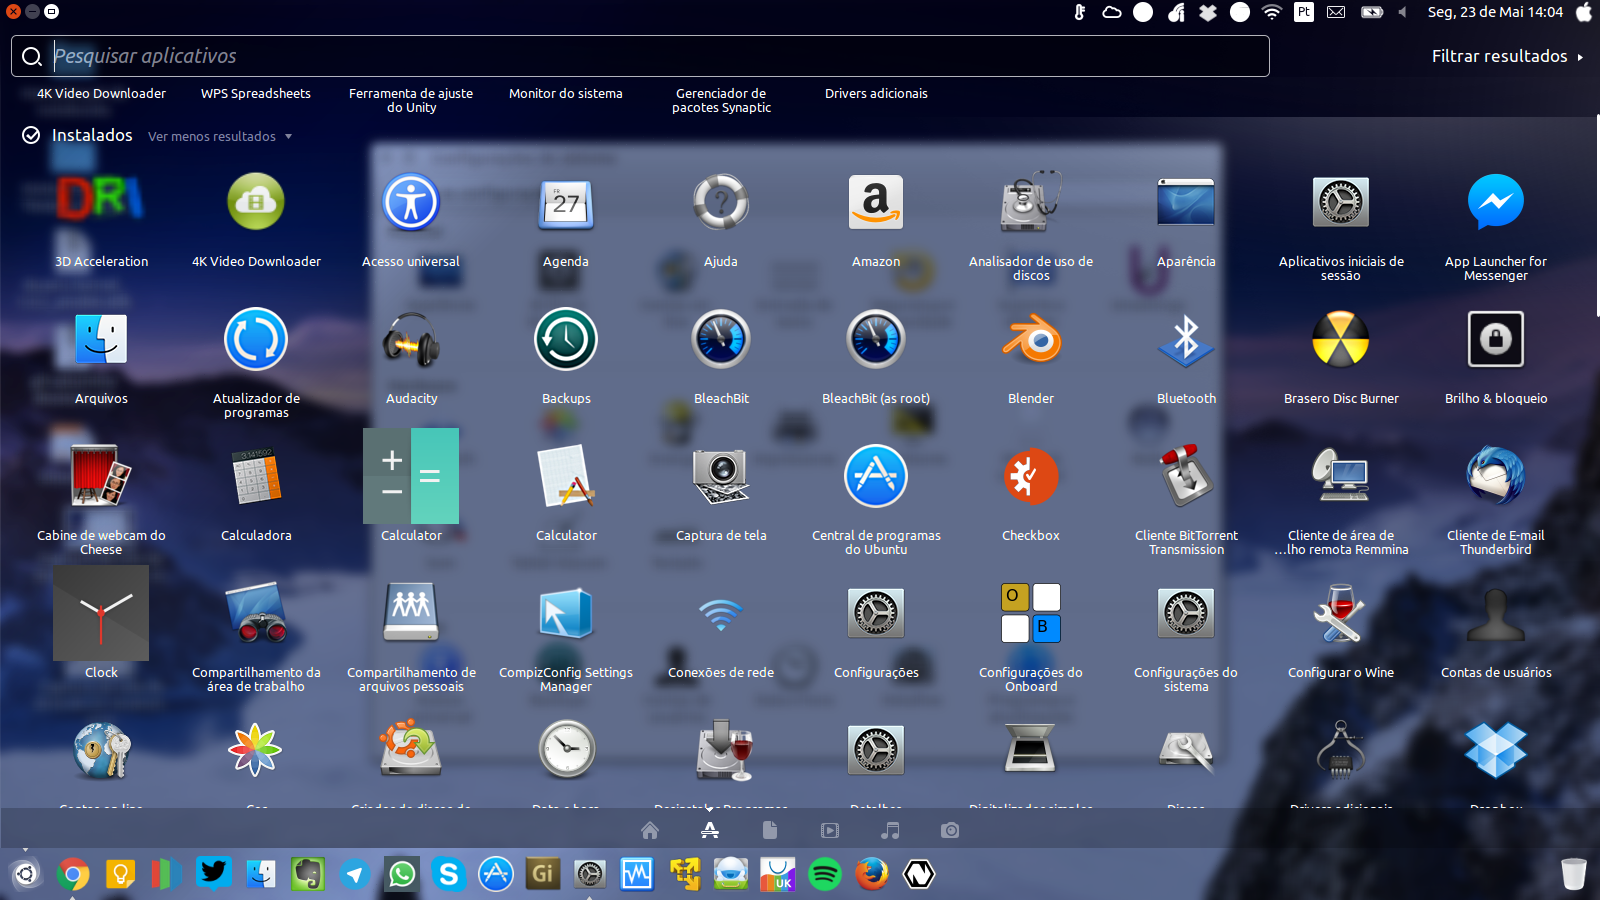Launch 4K Video Downloader from Instalados grid
Viewport: 1600px width, 900px height.
(x=256, y=202)
